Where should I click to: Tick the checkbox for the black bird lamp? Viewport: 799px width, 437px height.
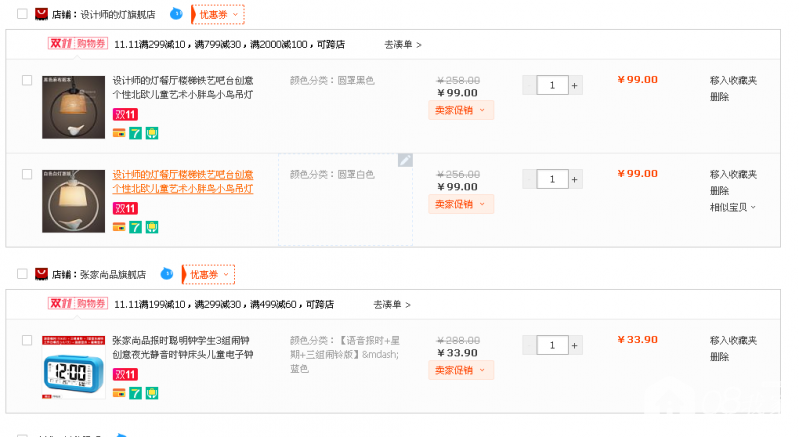click(27, 80)
